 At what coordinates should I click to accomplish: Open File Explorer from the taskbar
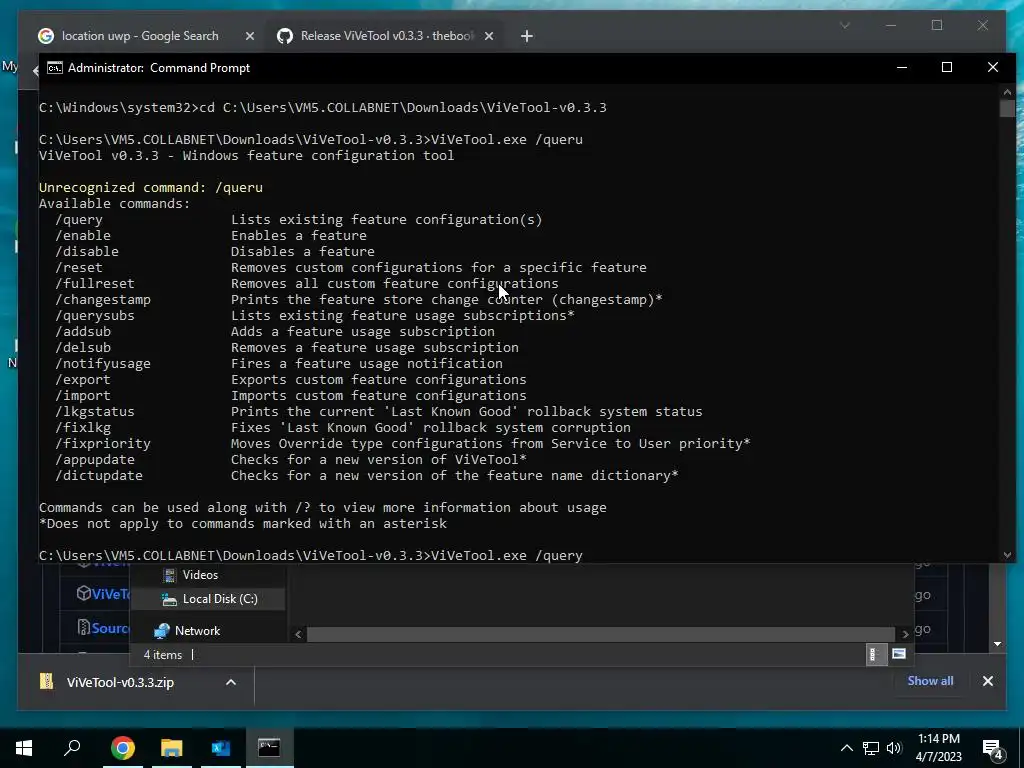[x=171, y=748]
